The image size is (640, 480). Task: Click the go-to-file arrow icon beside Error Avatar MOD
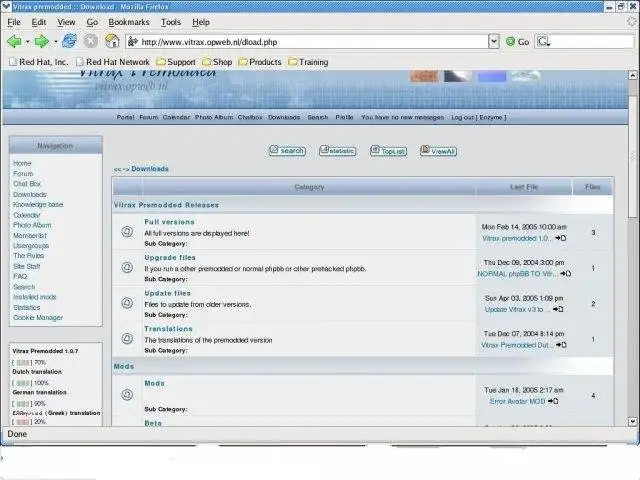553,401
